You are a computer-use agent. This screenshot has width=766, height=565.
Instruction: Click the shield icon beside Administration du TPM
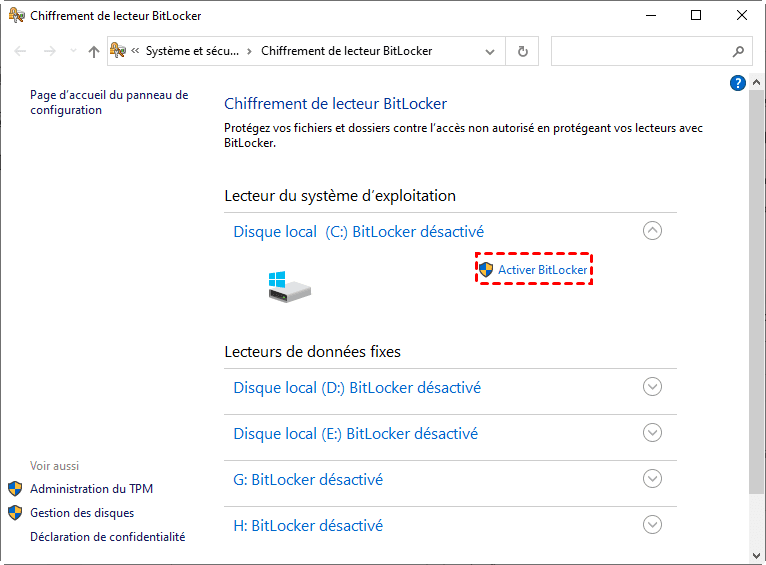15,489
